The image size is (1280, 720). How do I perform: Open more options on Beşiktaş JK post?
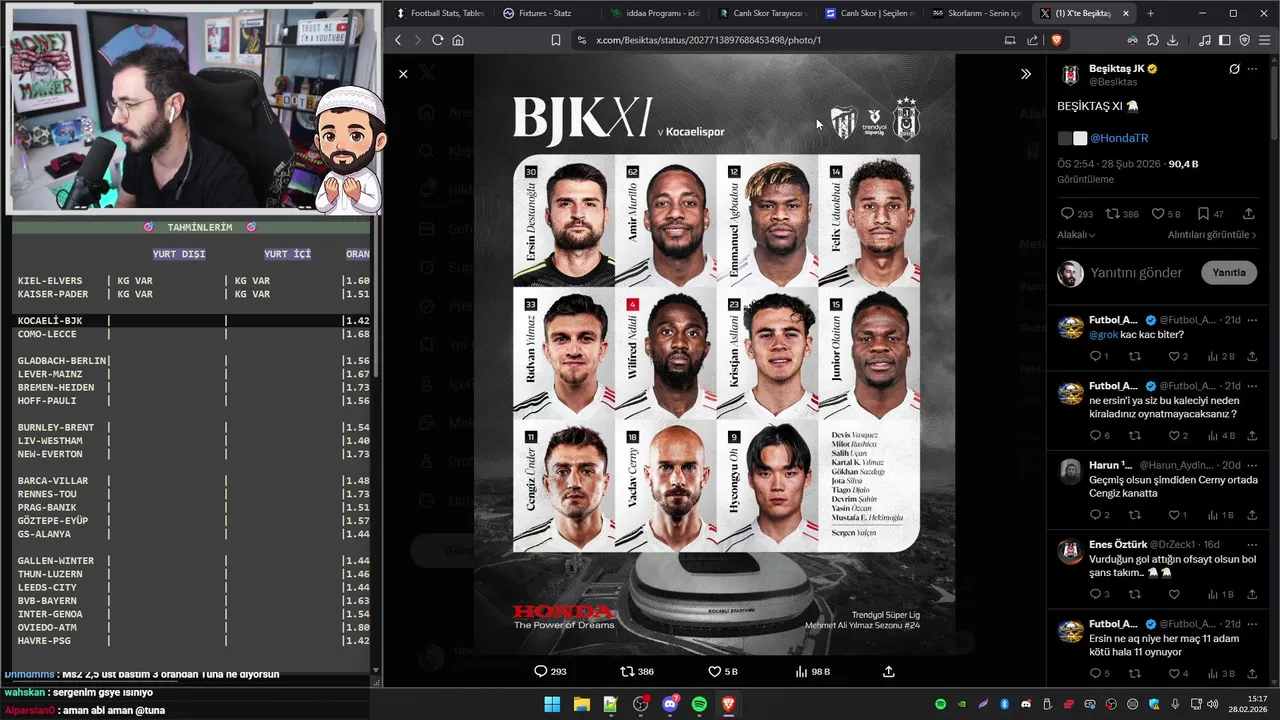[x=1252, y=69]
